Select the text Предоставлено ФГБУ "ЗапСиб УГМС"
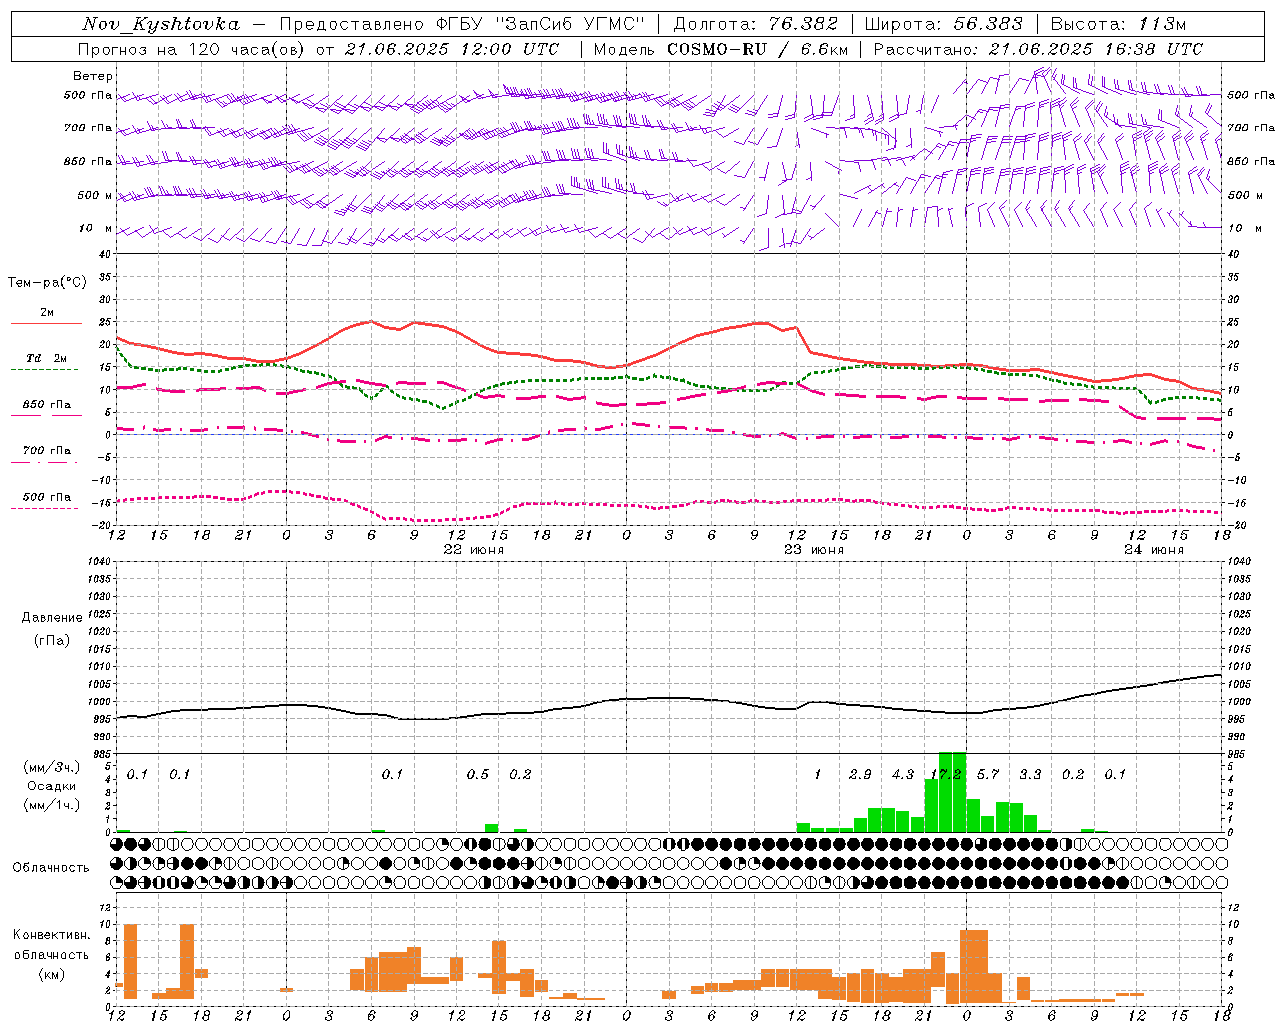This screenshot has height=1024, width=1280. tap(462, 25)
